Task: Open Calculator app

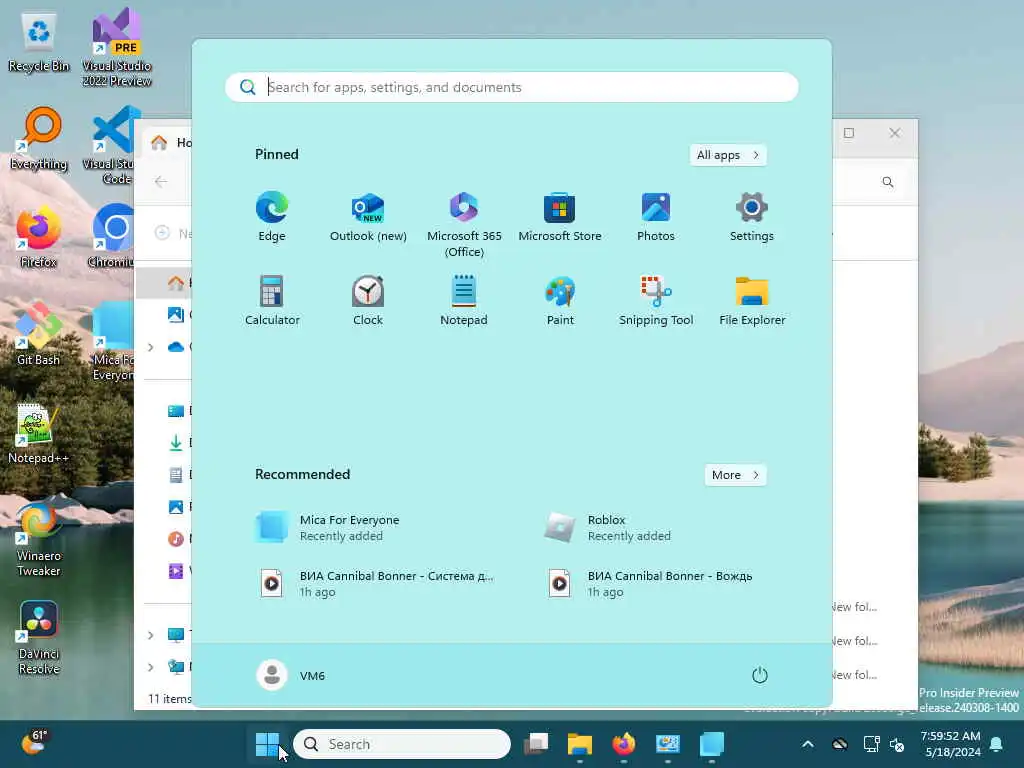Action: coord(272,301)
